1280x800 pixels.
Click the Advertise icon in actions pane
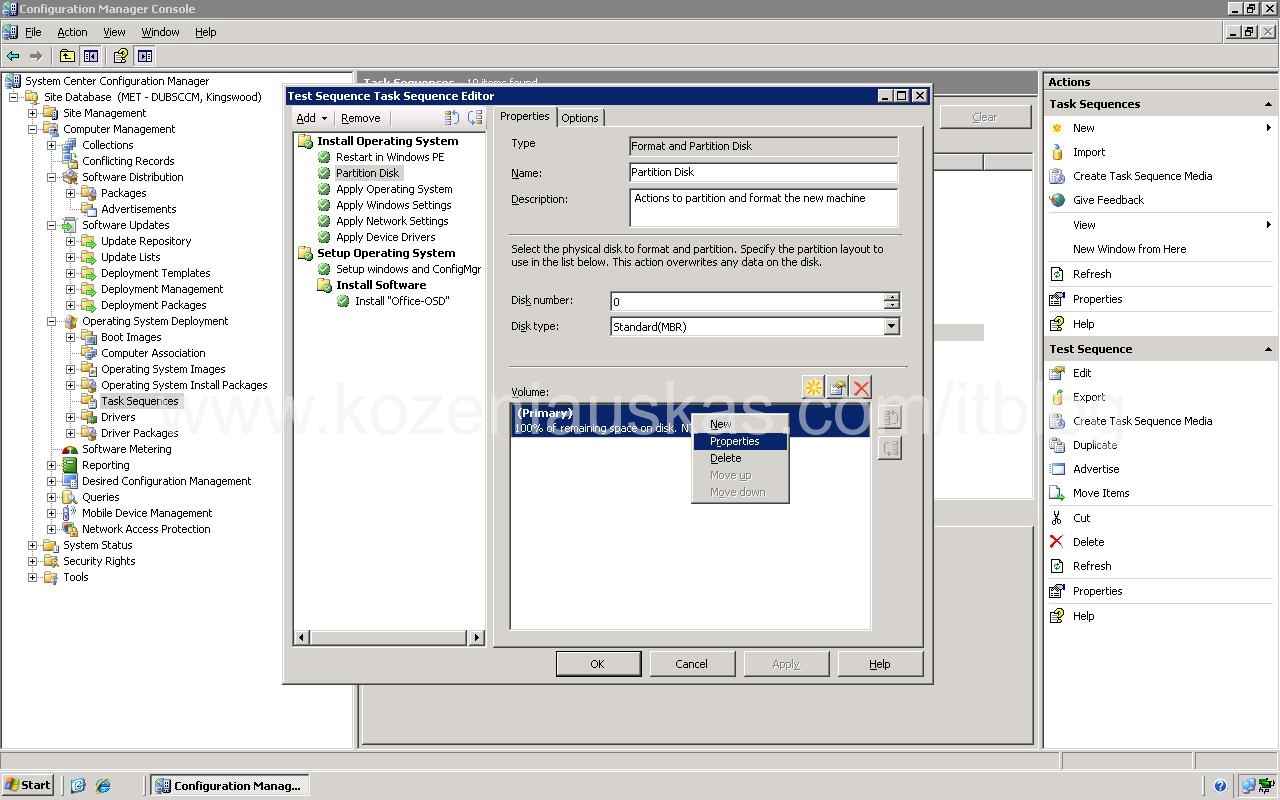[x=1057, y=469]
